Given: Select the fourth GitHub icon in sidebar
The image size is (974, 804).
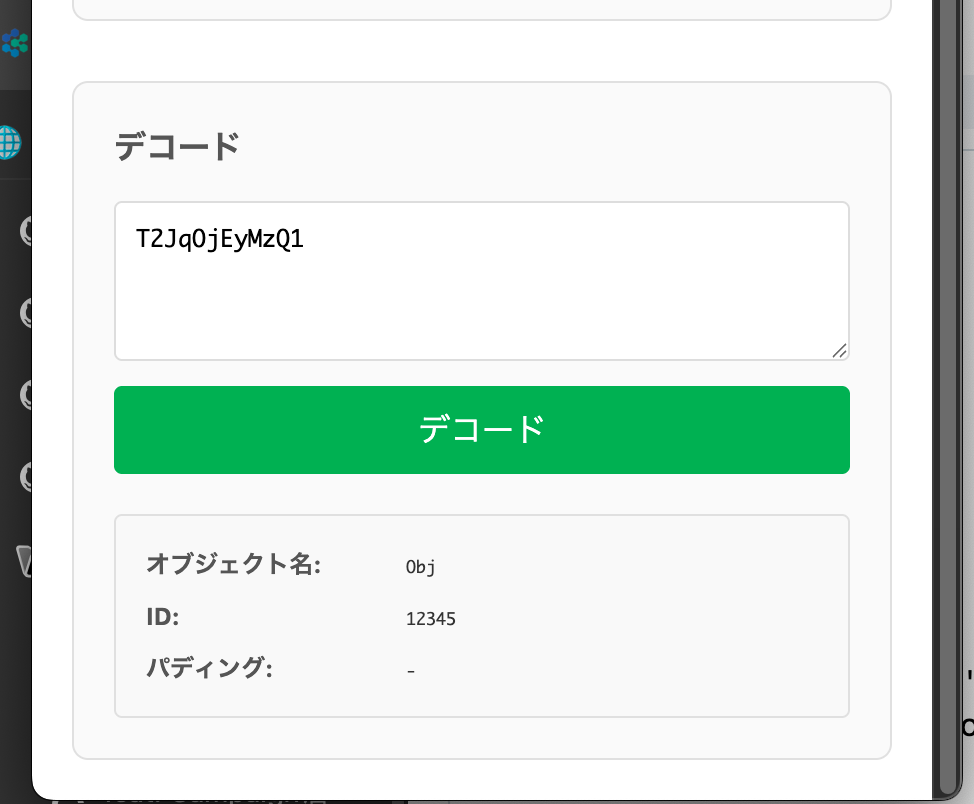Looking at the screenshot, I should [26, 477].
